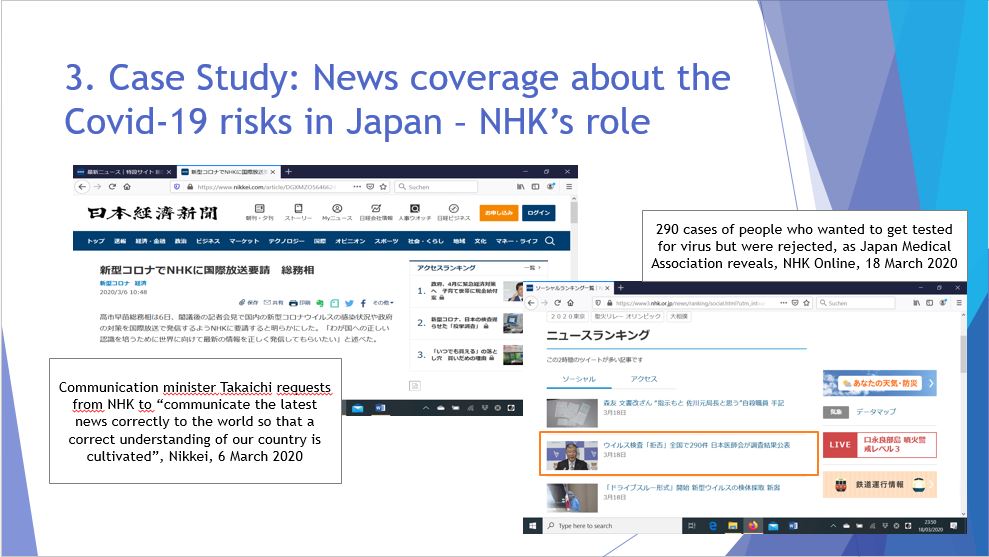Reload the Nikkei page
Screen dimensions: 989x557
pyautogui.click(x=112, y=187)
